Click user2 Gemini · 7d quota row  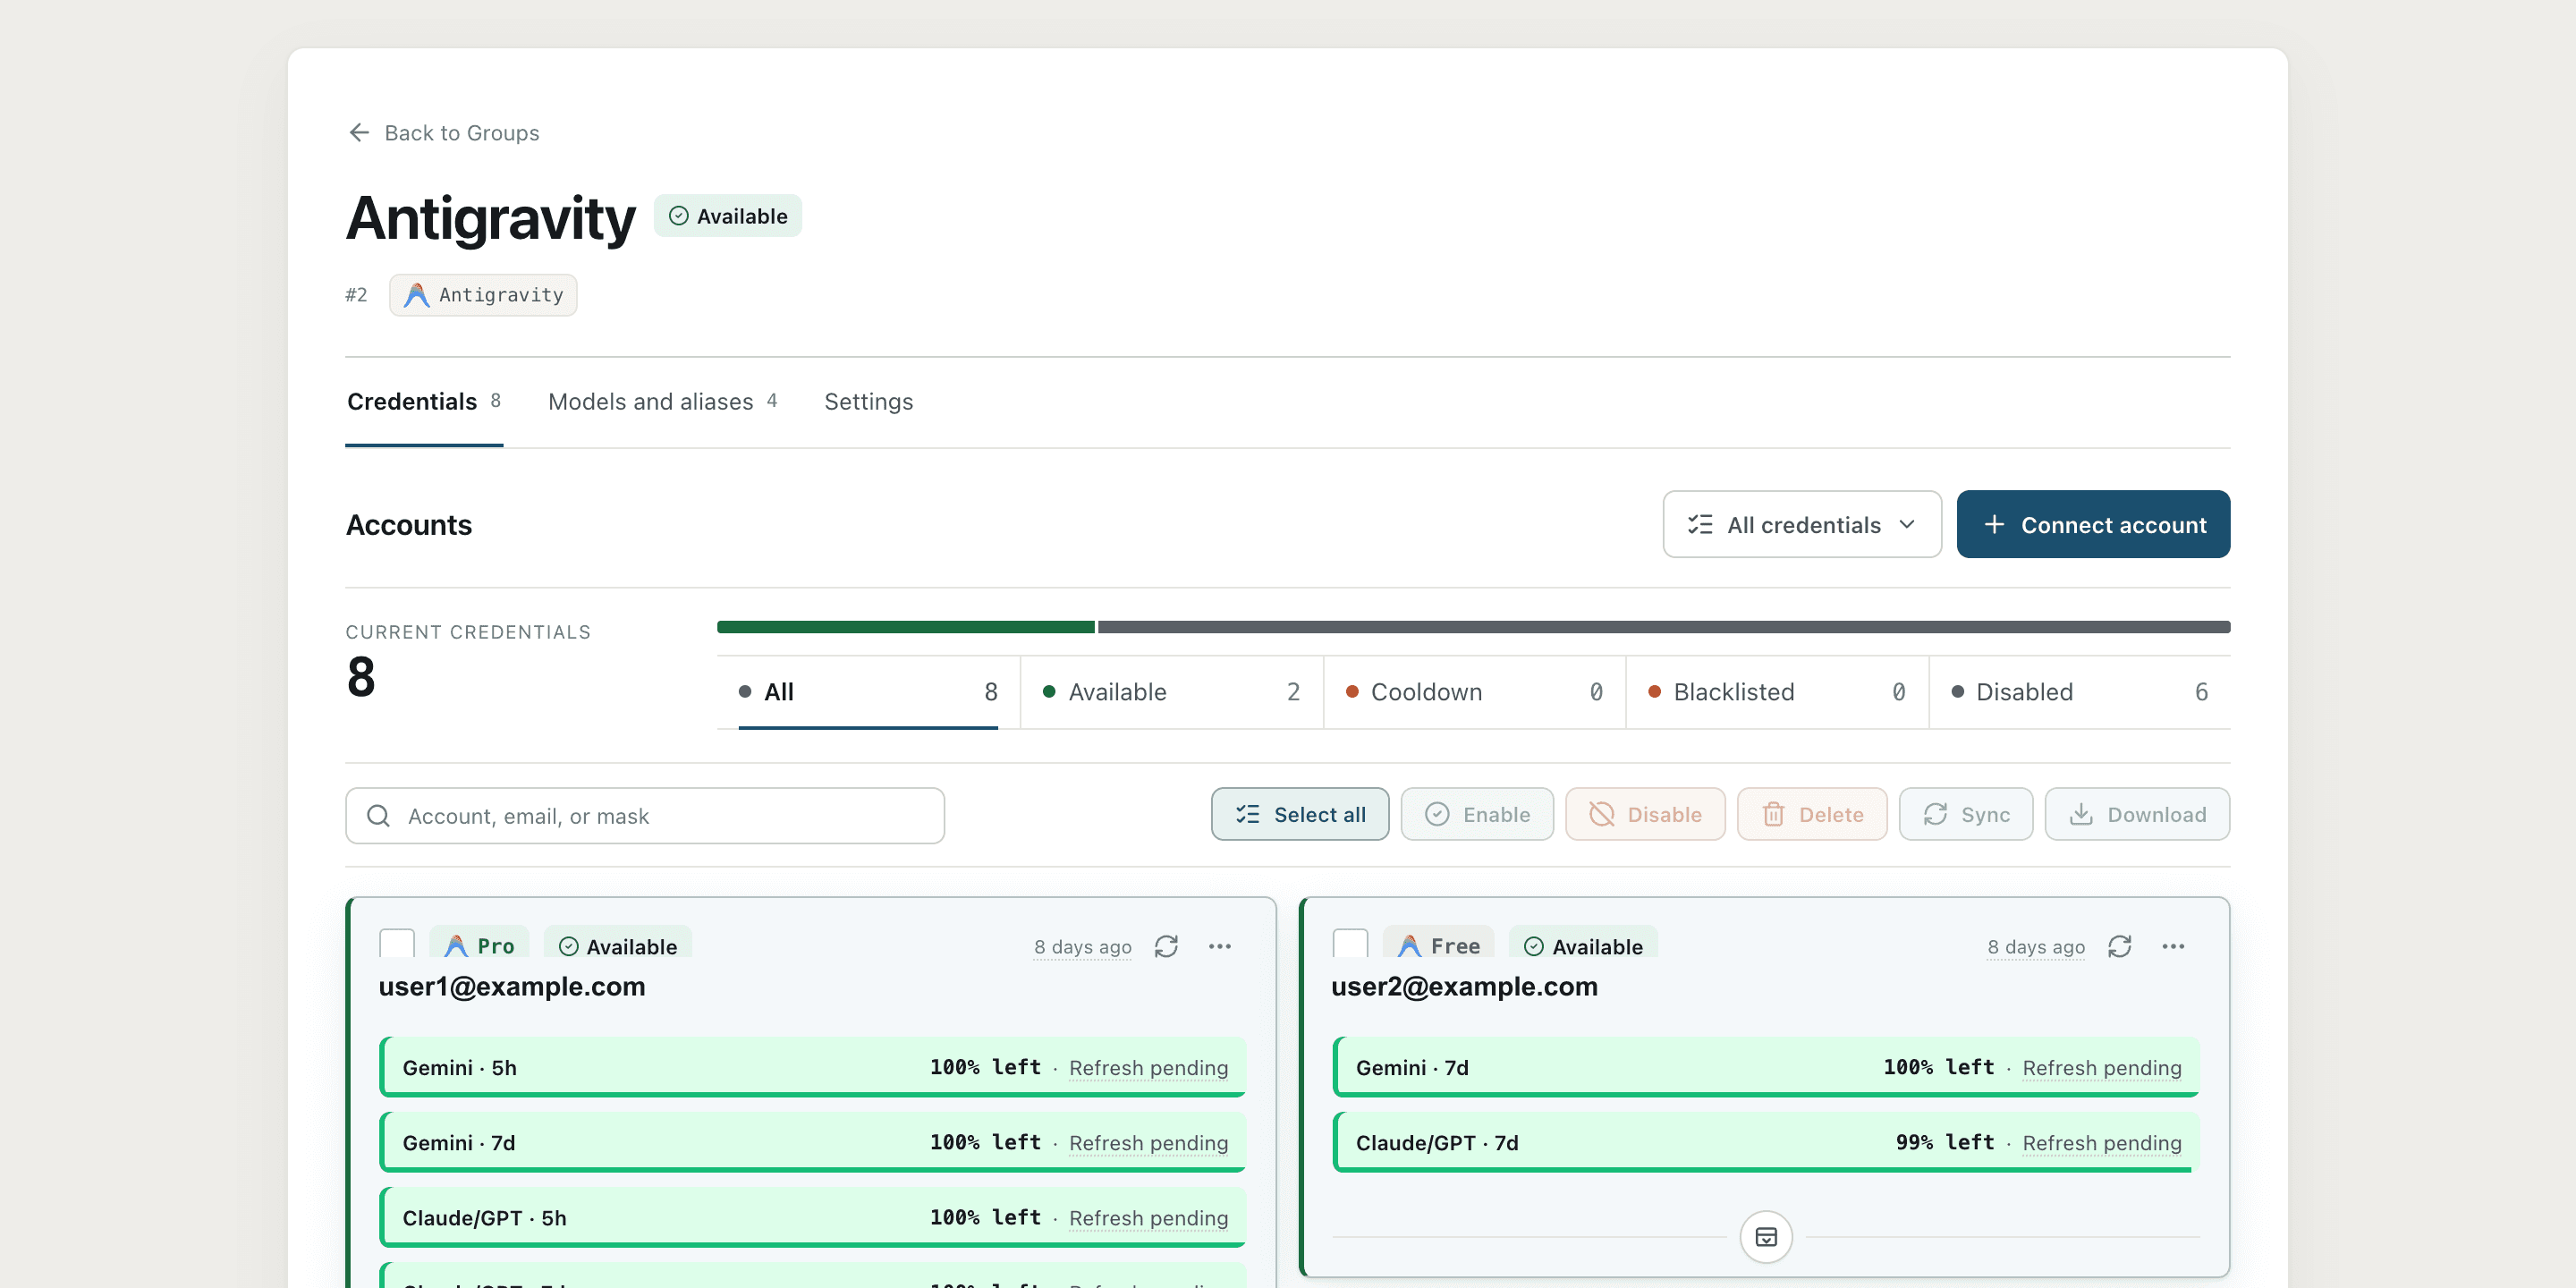coord(1766,1067)
